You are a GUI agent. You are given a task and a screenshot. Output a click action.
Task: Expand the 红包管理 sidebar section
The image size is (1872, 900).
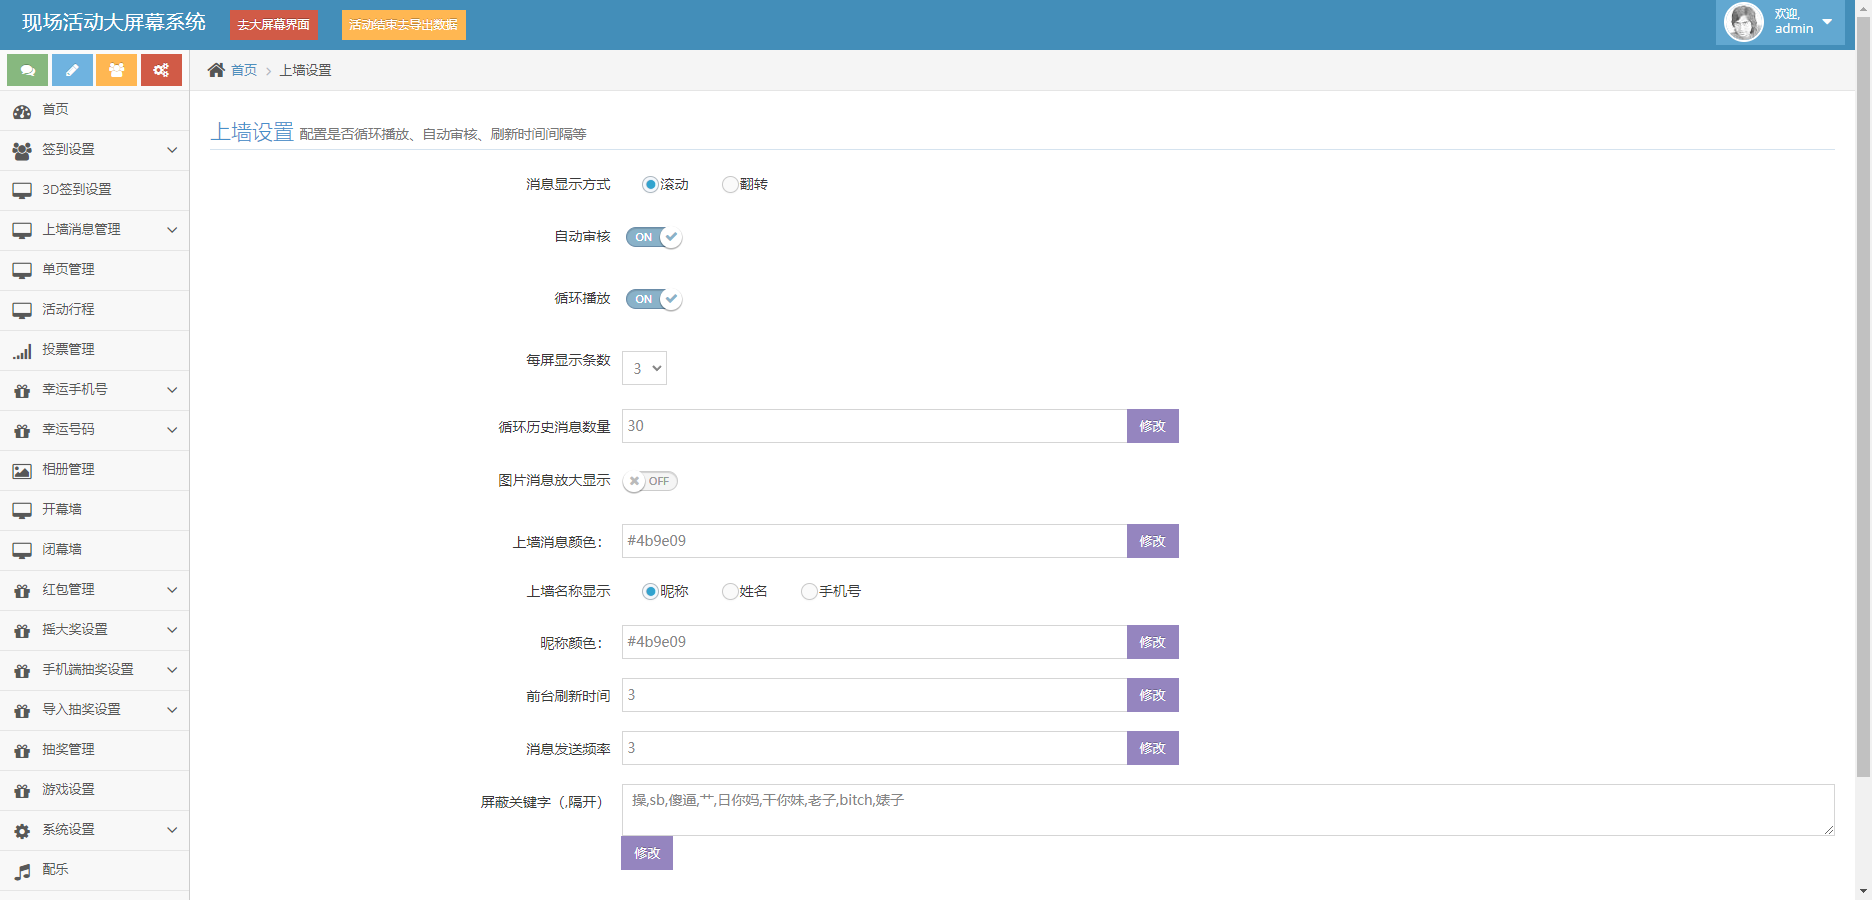coord(94,590)
